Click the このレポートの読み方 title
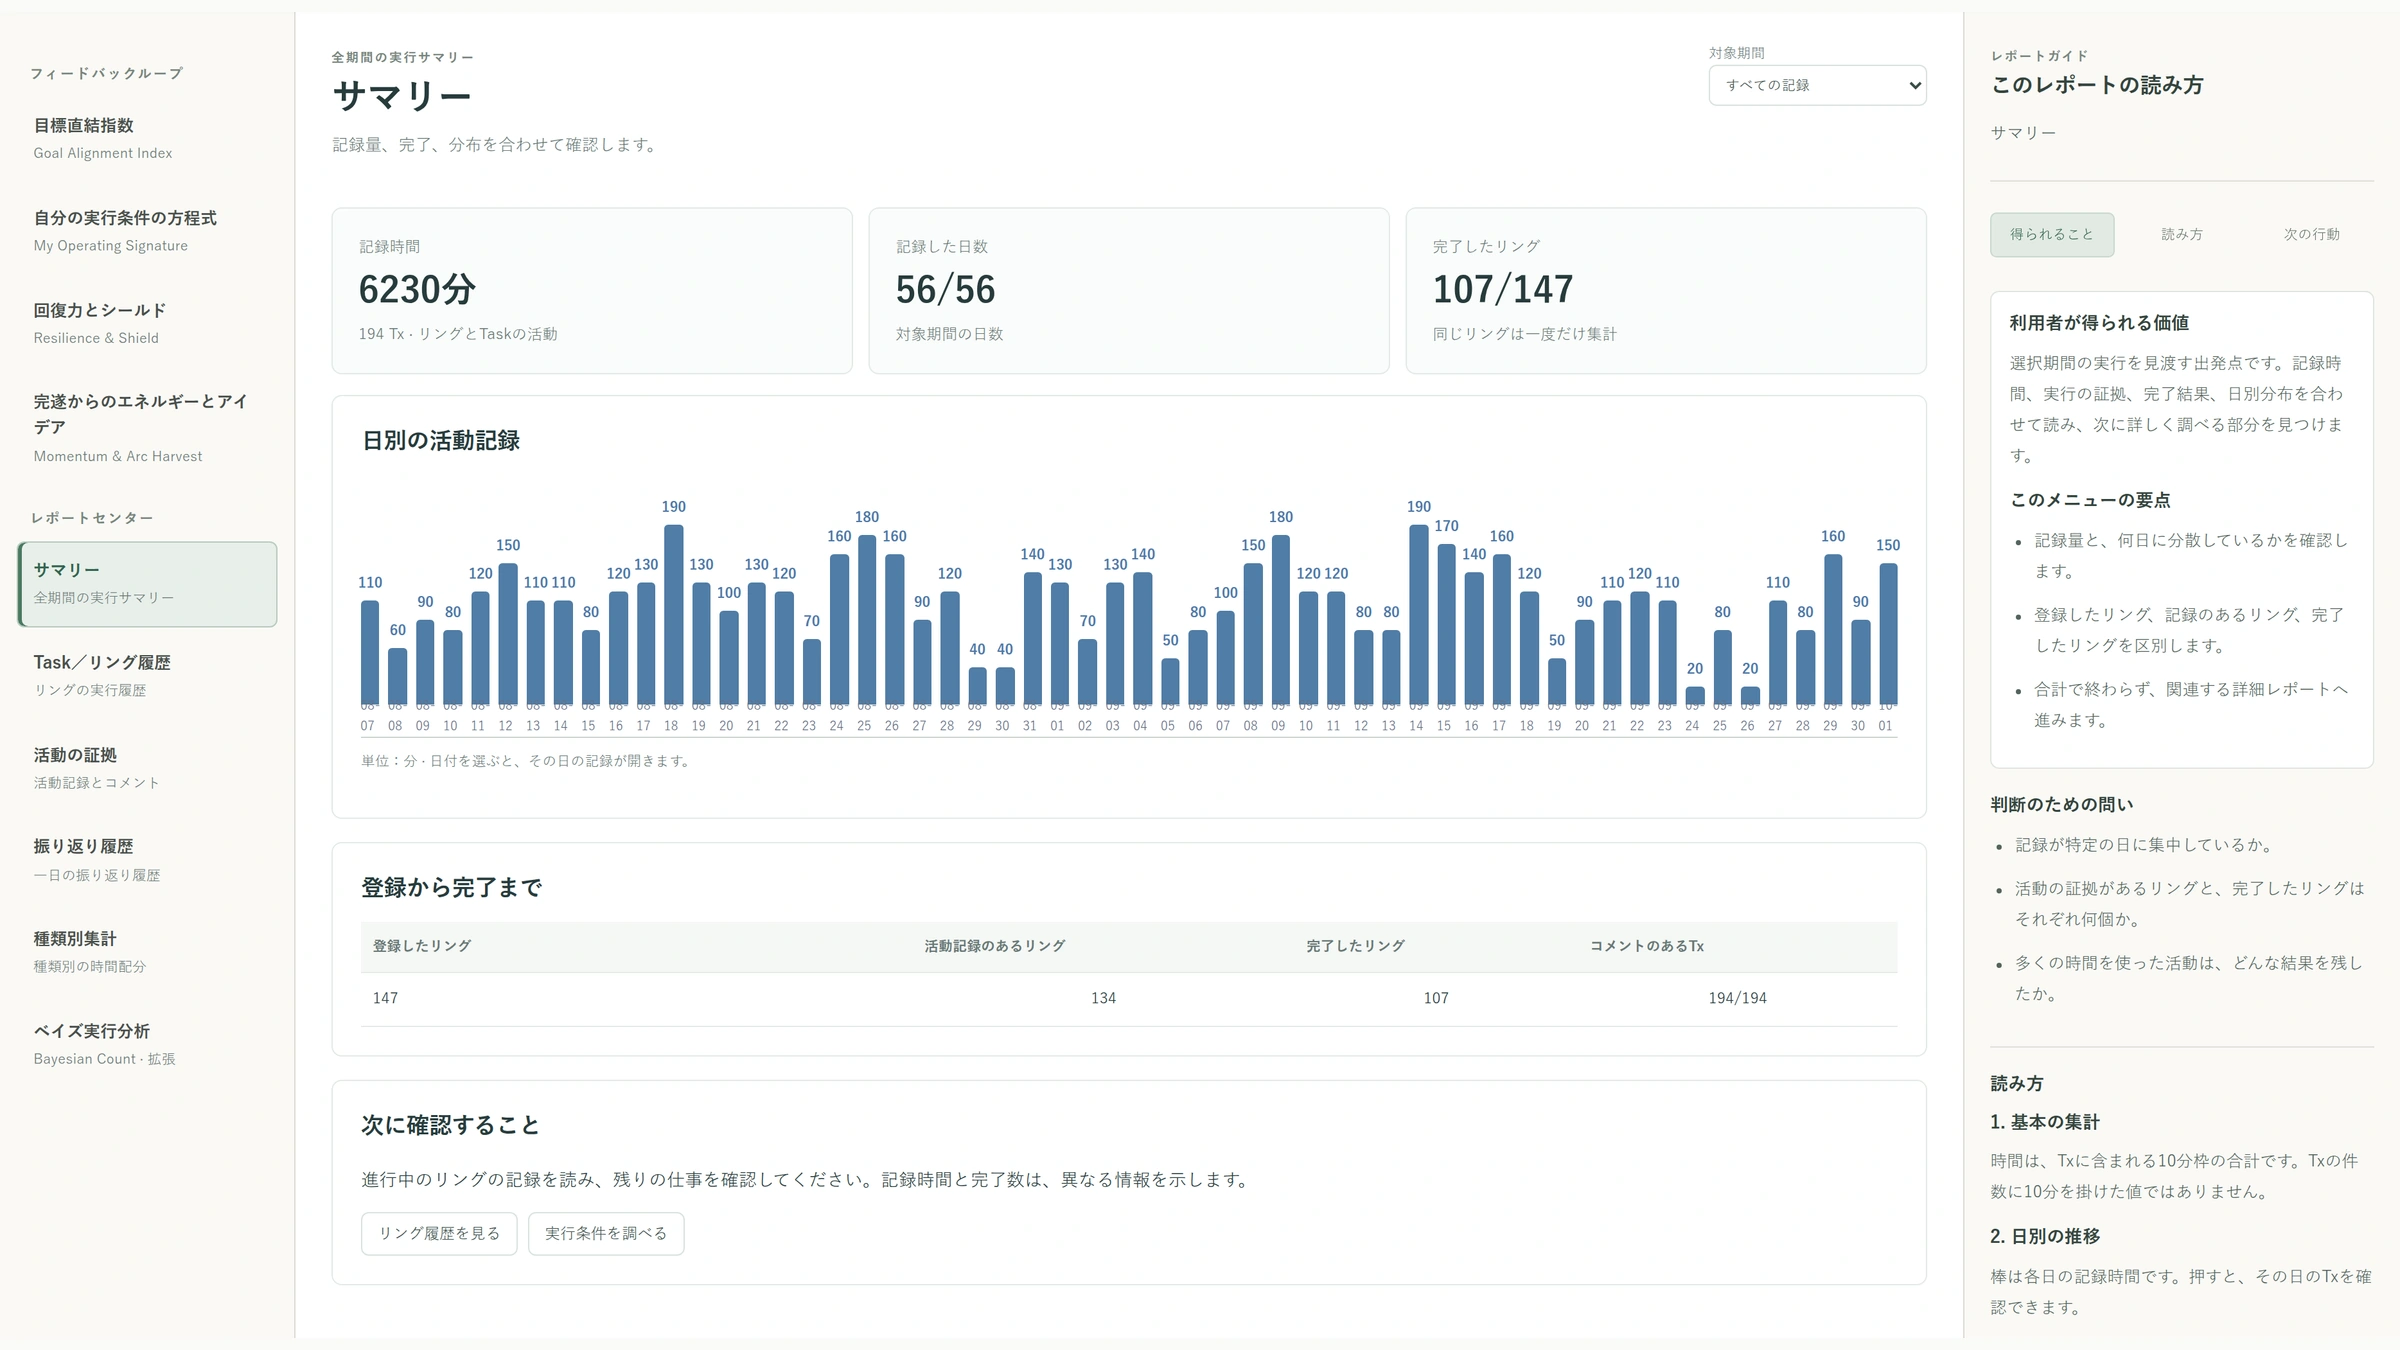The width and height of the screenshot is (2400, 1350). [2097, 86]
